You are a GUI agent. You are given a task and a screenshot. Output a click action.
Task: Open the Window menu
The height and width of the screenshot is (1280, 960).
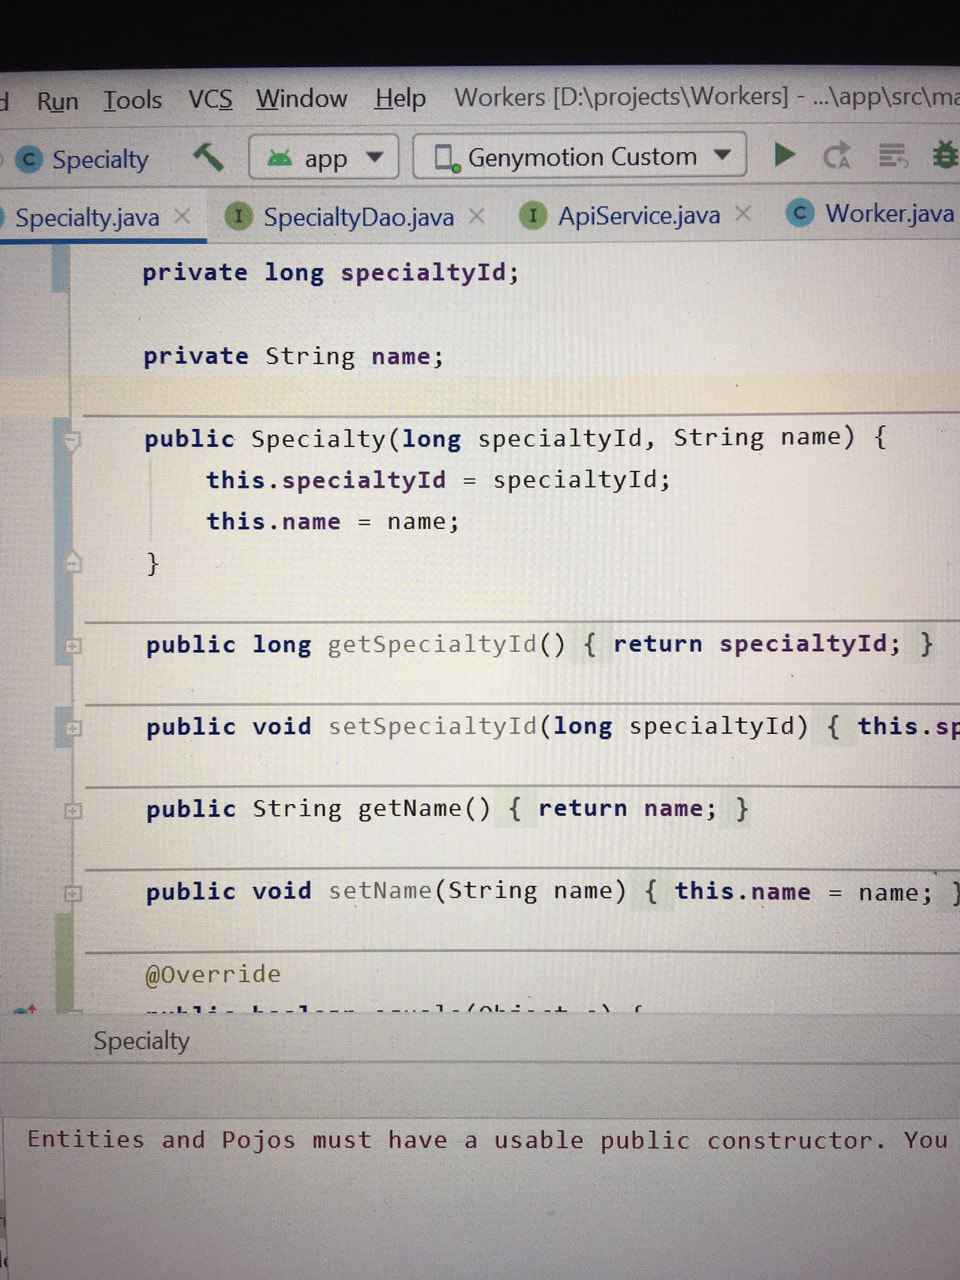(301, 98)
